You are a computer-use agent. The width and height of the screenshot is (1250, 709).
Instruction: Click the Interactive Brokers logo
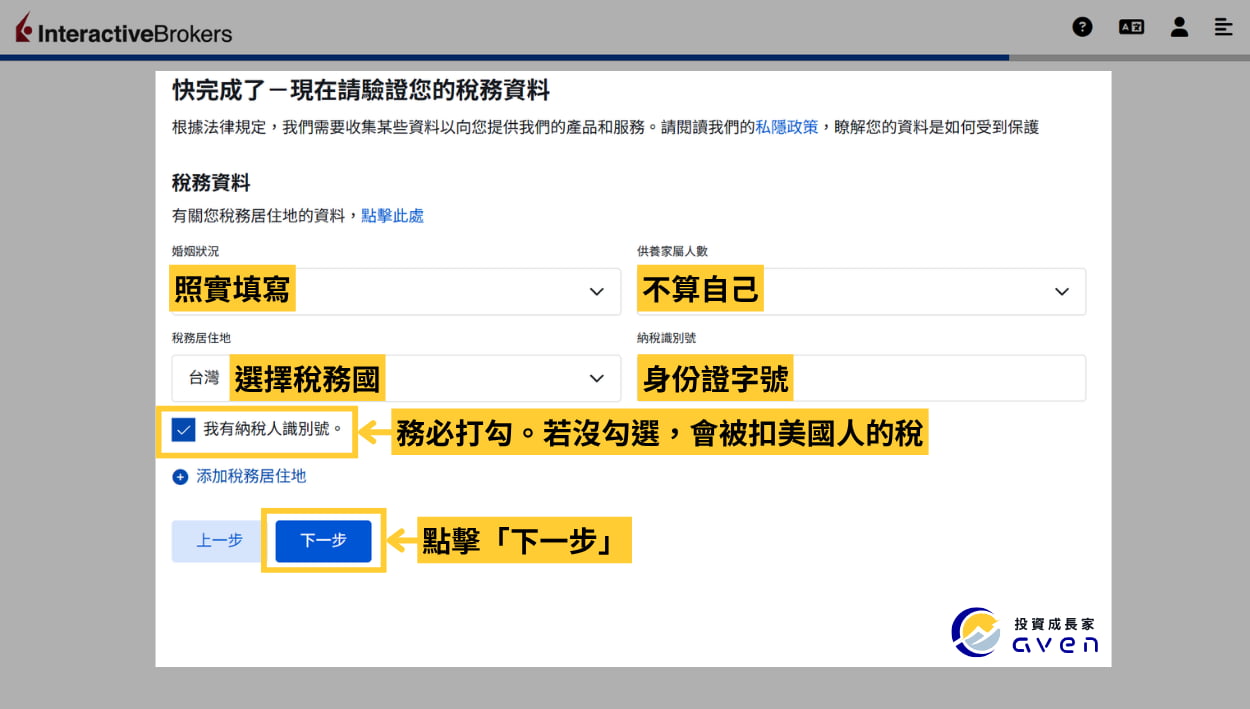point(124,30)
